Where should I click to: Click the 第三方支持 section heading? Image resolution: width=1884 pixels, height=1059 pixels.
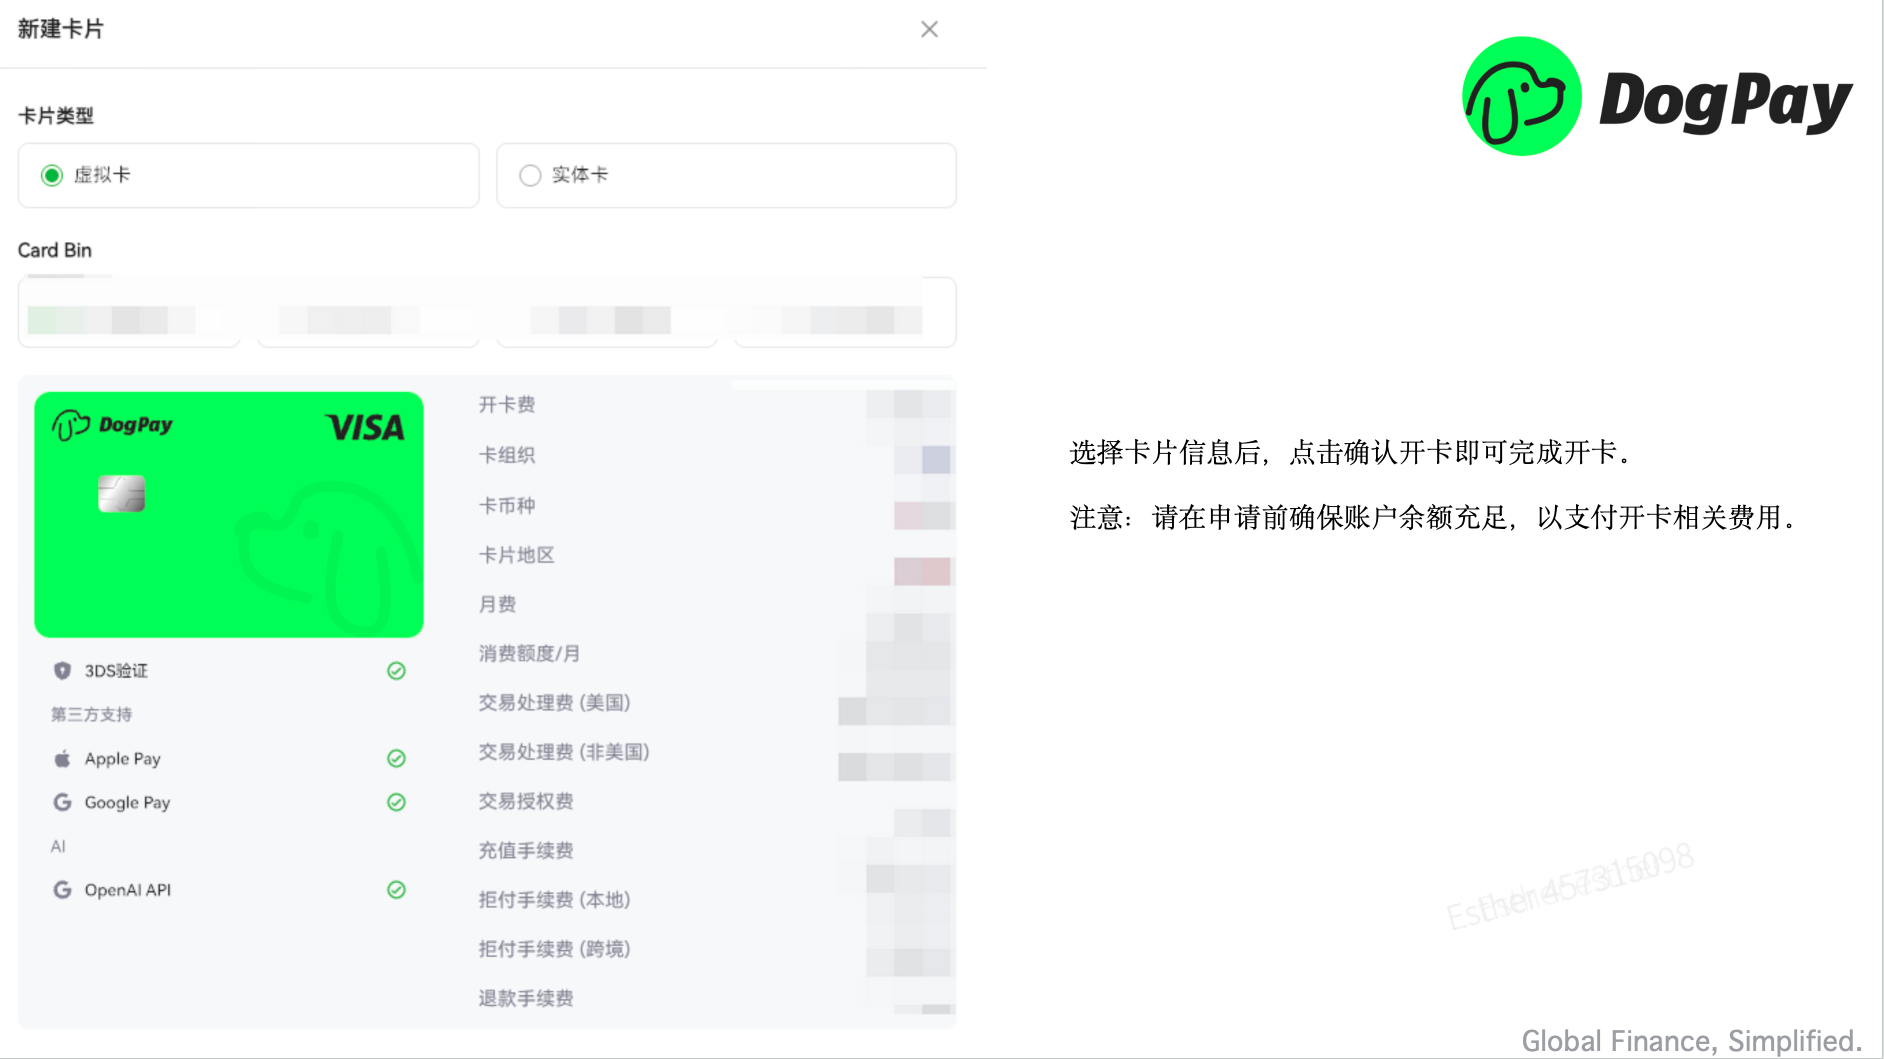(x=92, y=715)
